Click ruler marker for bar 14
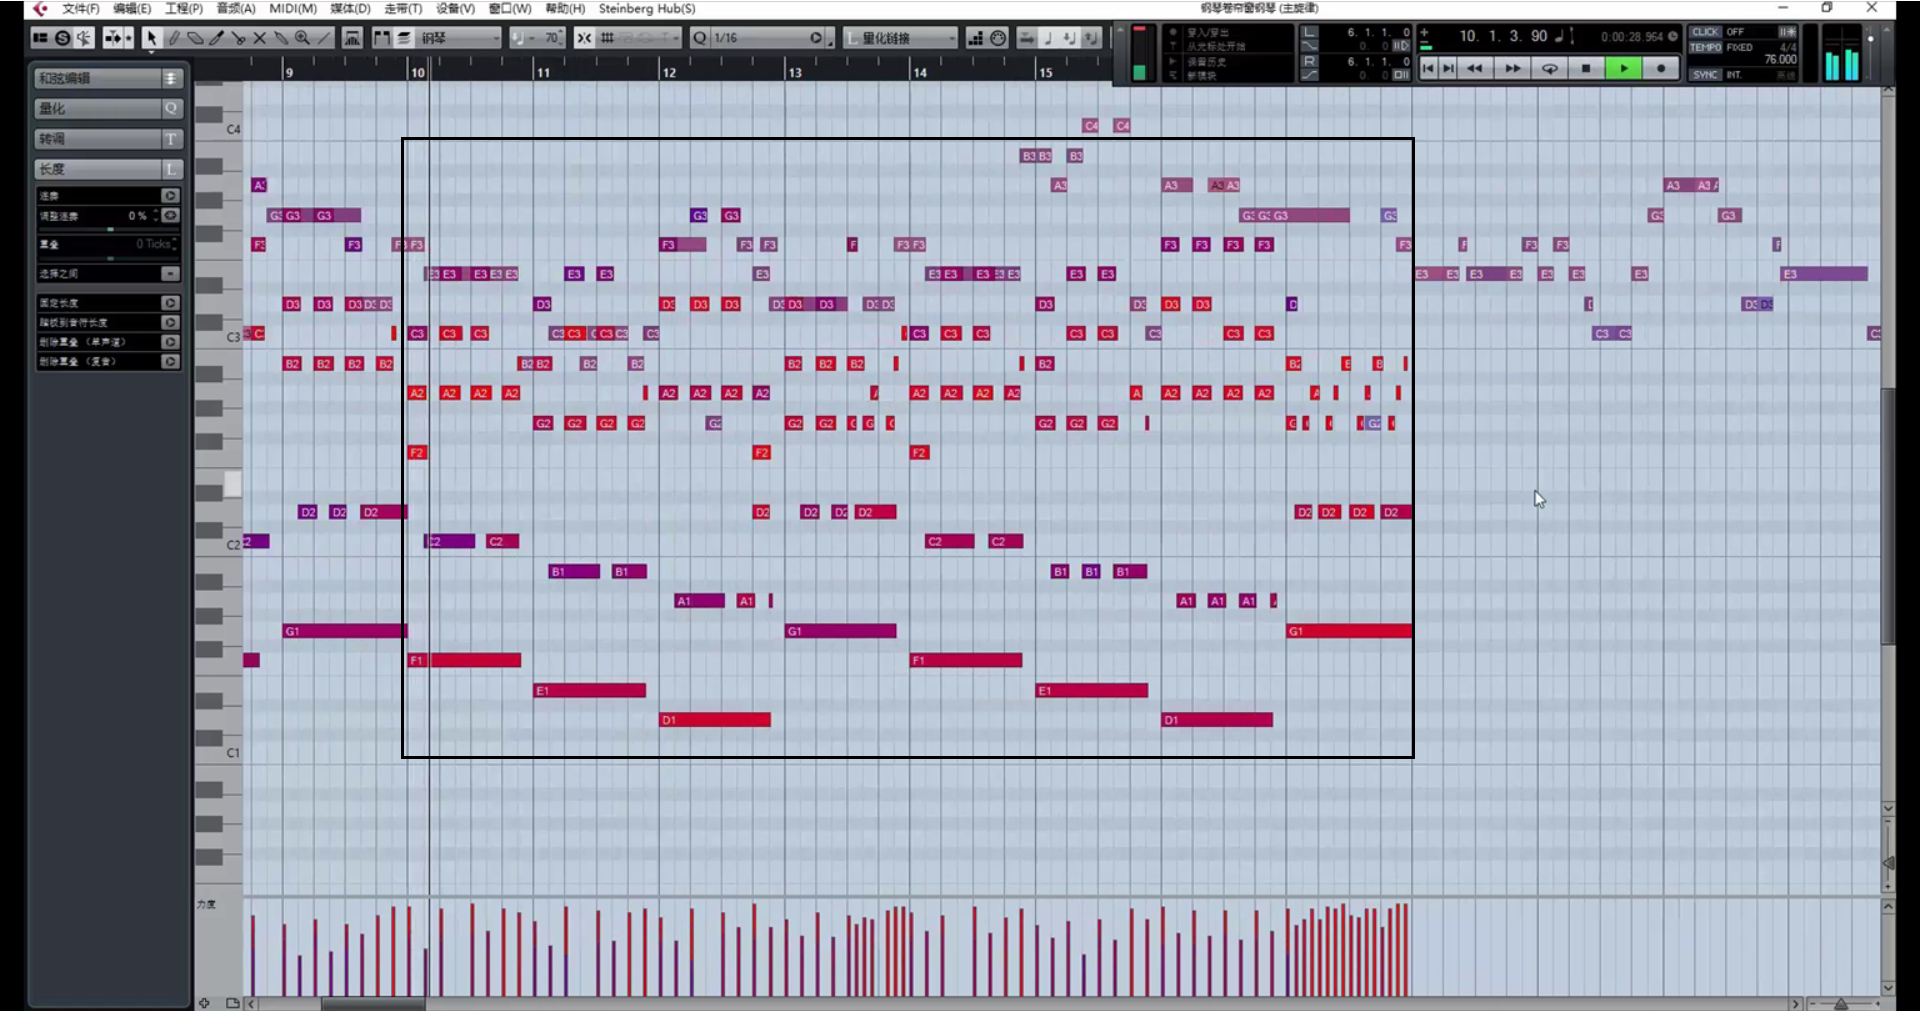The height and width of the screenshot is (1011, 1920). (919, 72)
